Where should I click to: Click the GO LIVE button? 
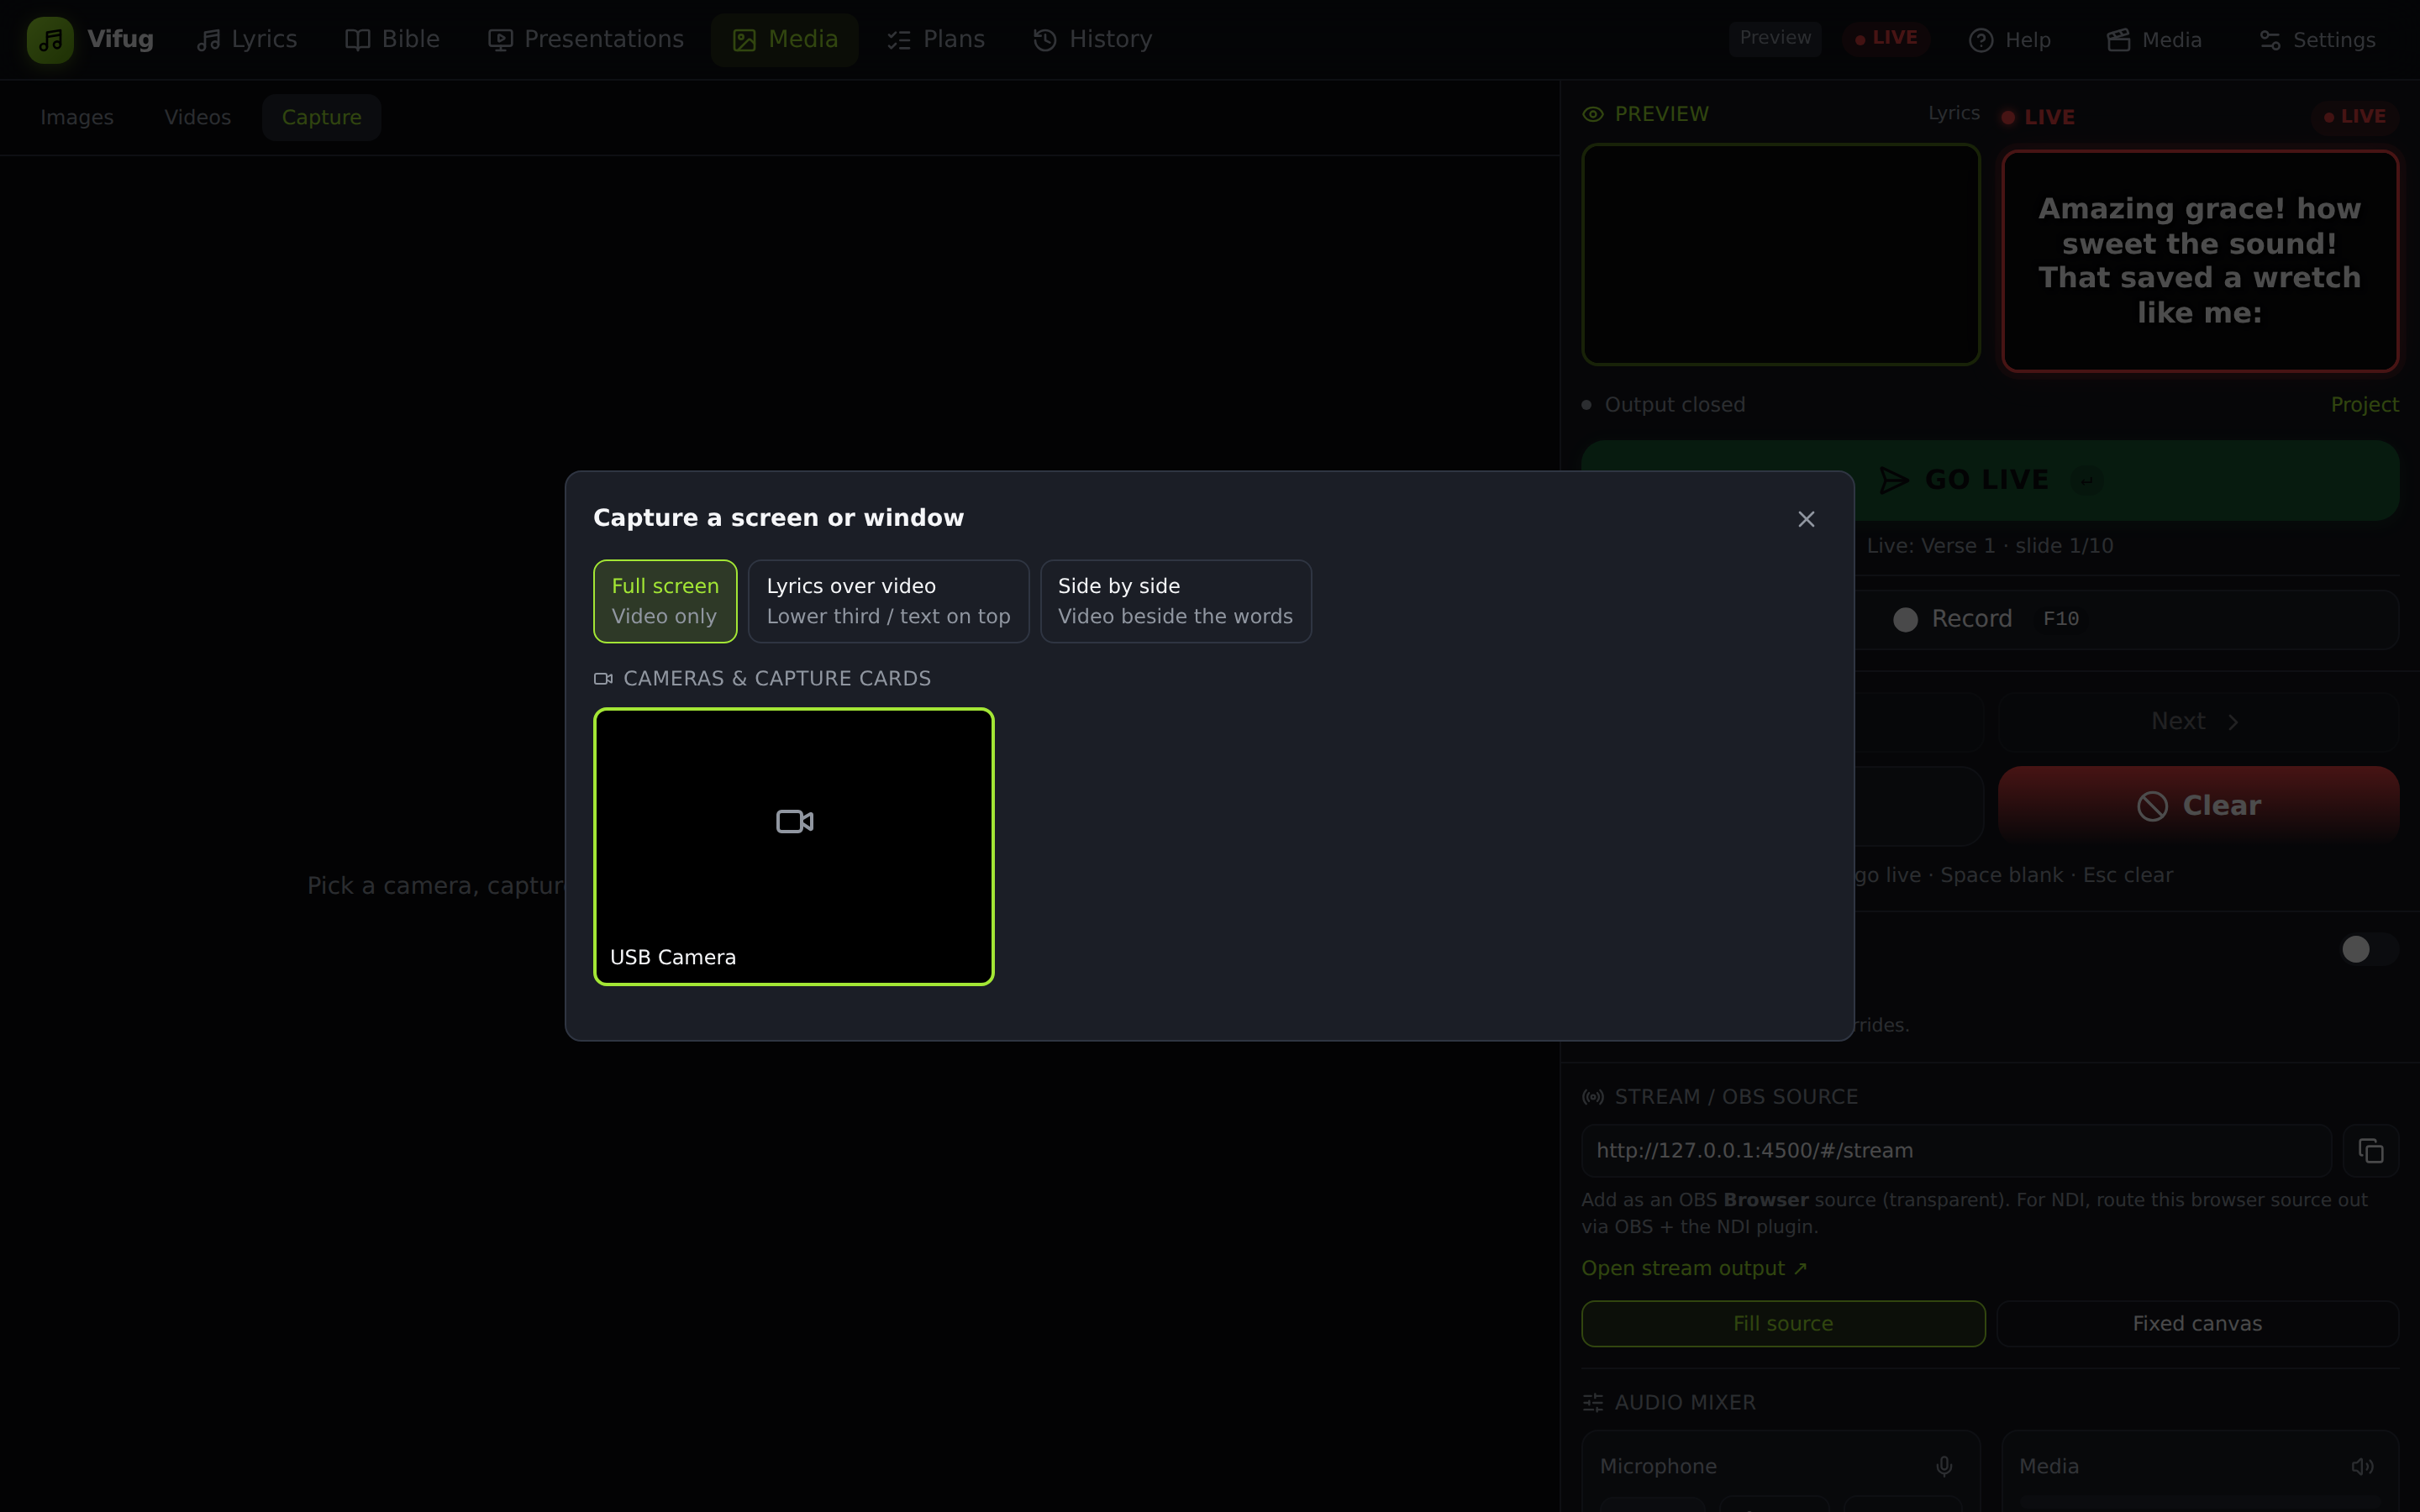1990,480
